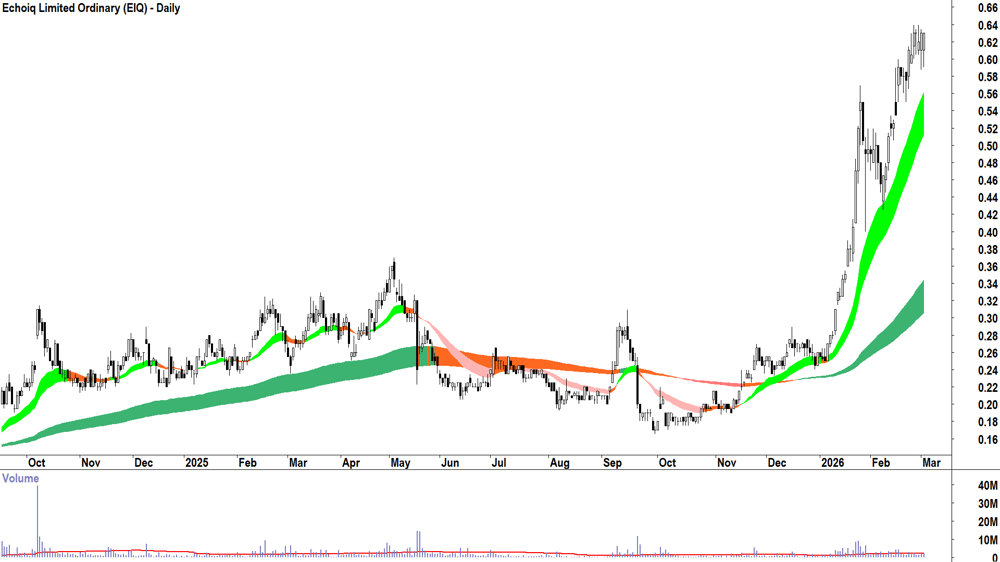
Task: Click the Mar label between Feb and Apr
Action: click(298, 462)
